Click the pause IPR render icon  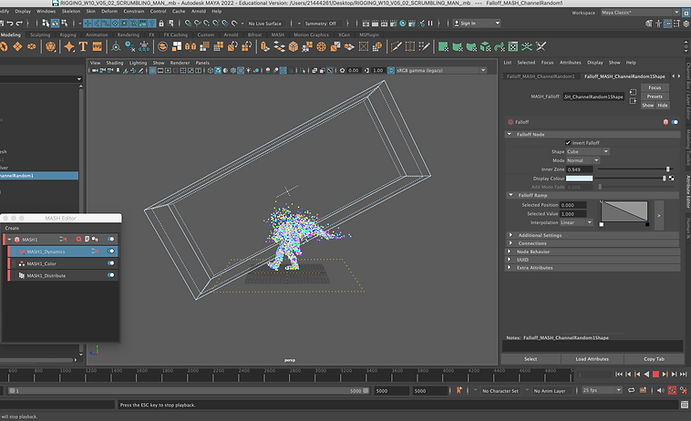[x=430, y=23]
